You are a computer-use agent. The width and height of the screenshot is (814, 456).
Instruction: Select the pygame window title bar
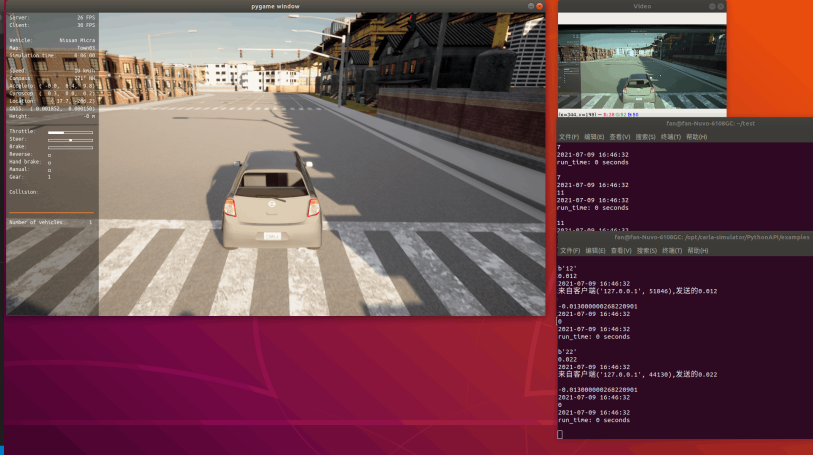(275, 6)
